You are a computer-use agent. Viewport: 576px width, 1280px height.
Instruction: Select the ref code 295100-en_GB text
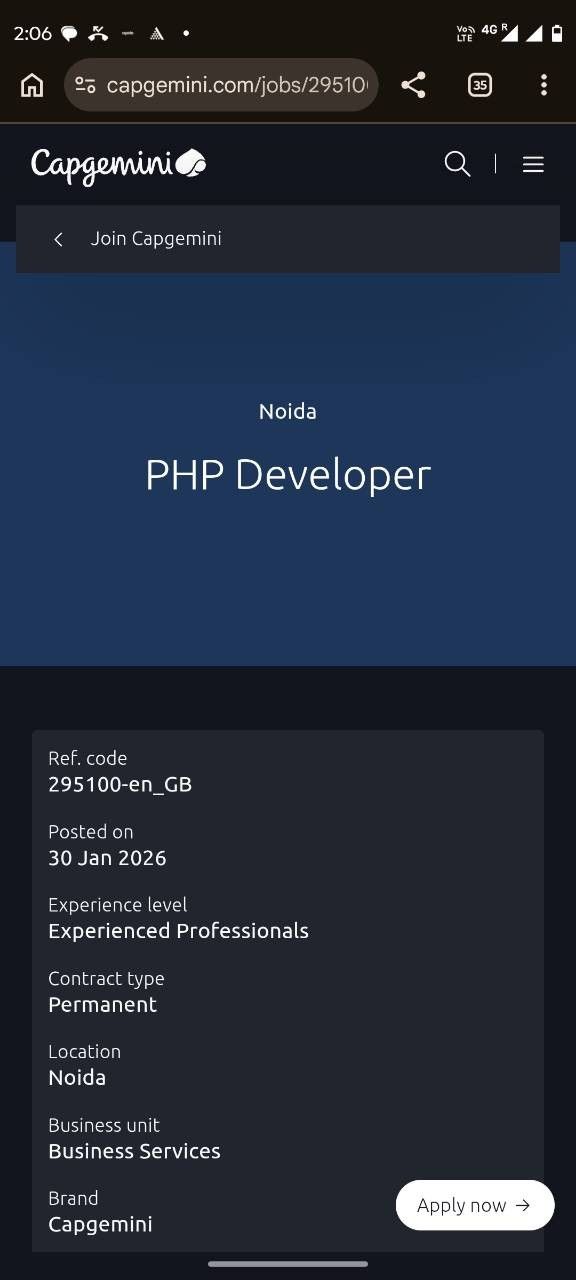click(x=120, y=785)
